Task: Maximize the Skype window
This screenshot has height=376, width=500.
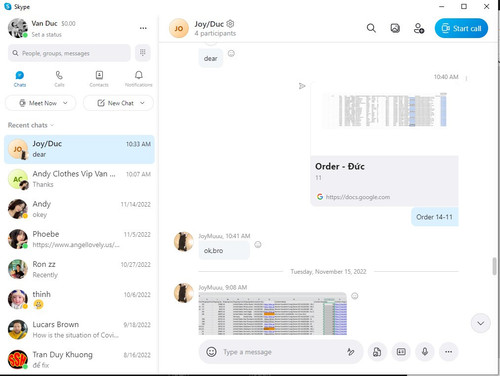Action: click(x=464, y=6)
